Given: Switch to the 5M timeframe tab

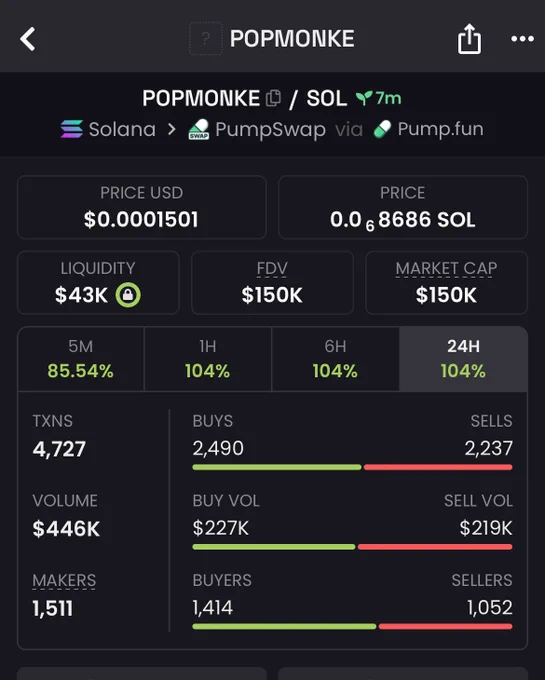Looking at the screenshot, I should pos(81,359).
